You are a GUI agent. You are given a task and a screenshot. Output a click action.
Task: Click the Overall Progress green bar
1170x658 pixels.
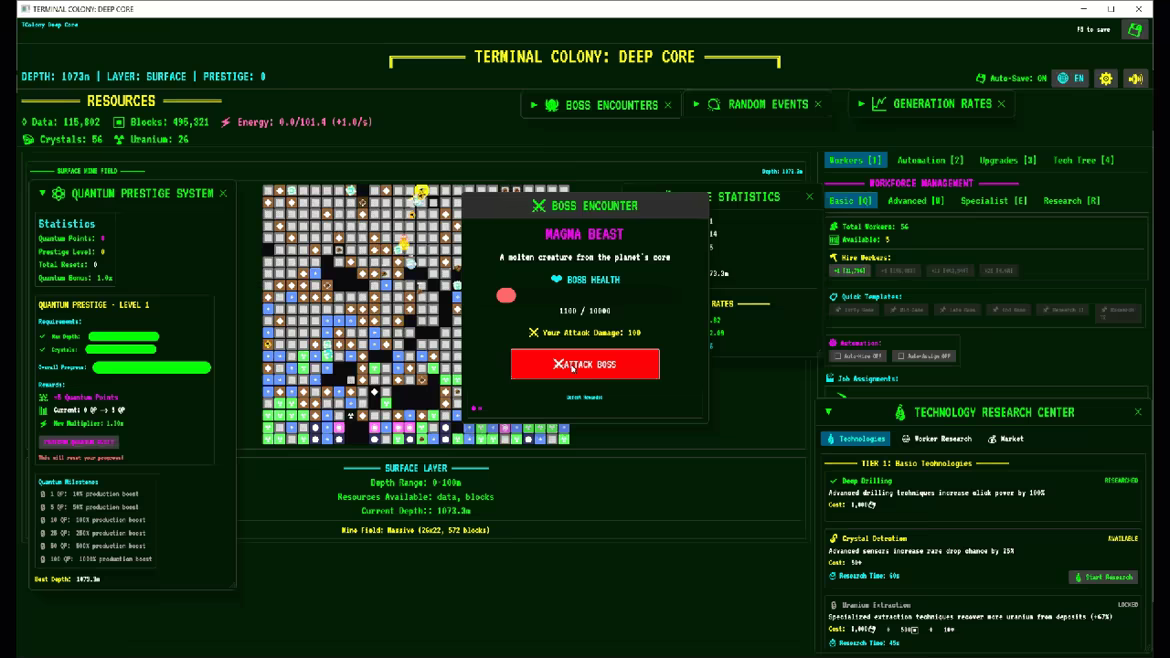(x=151, y=367)
